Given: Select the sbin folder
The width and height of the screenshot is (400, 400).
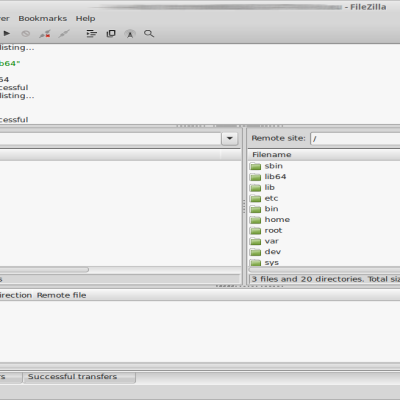Looking at the screenshot, I should pyautogui.click(x=273, y=166).
